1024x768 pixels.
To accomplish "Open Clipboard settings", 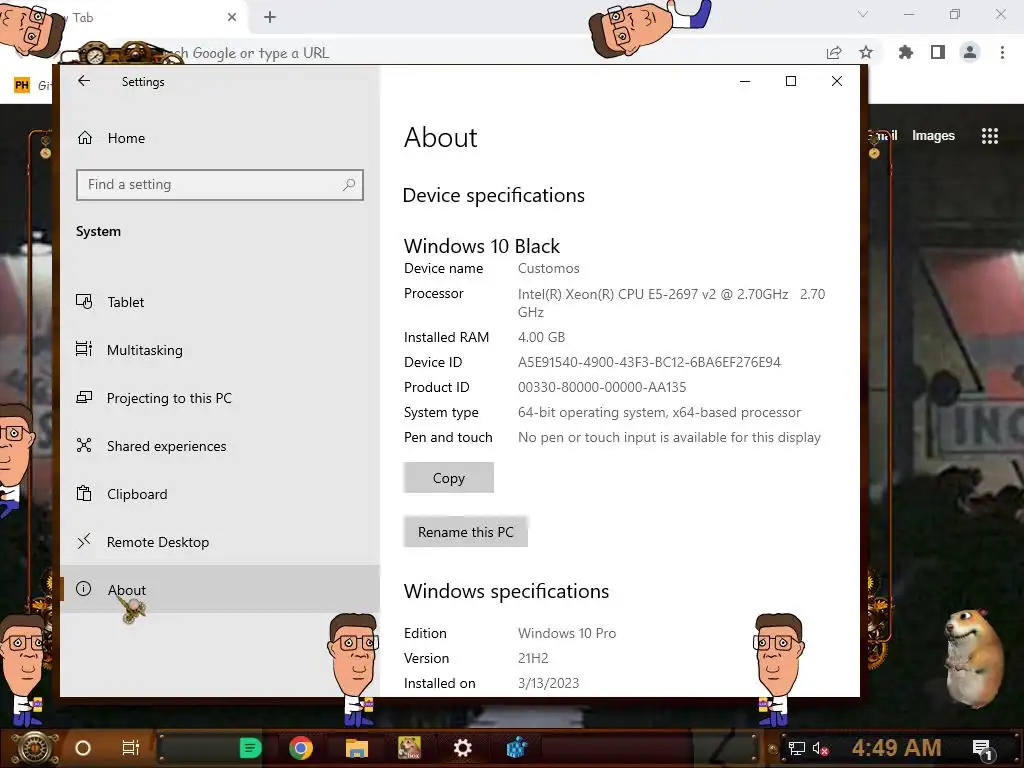I will pyautogui.click(x=219, y=494).
